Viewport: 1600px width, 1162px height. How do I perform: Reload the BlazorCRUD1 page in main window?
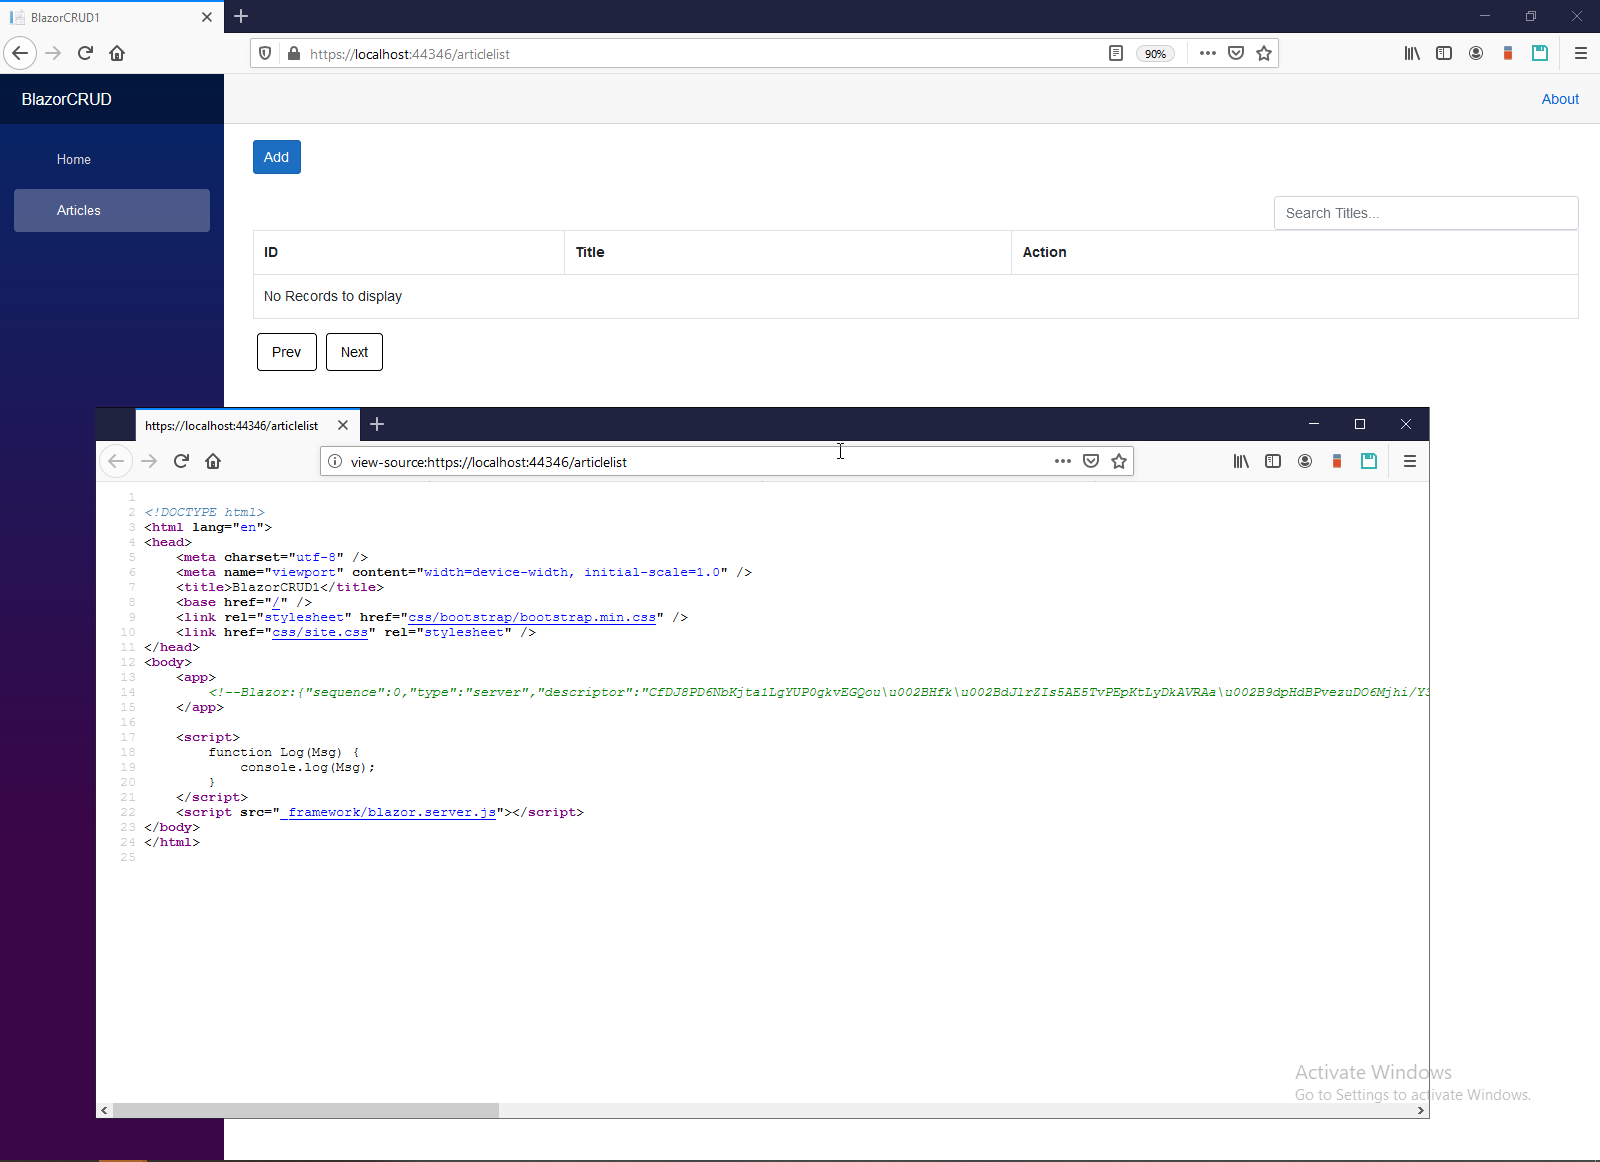coord(85,53)
